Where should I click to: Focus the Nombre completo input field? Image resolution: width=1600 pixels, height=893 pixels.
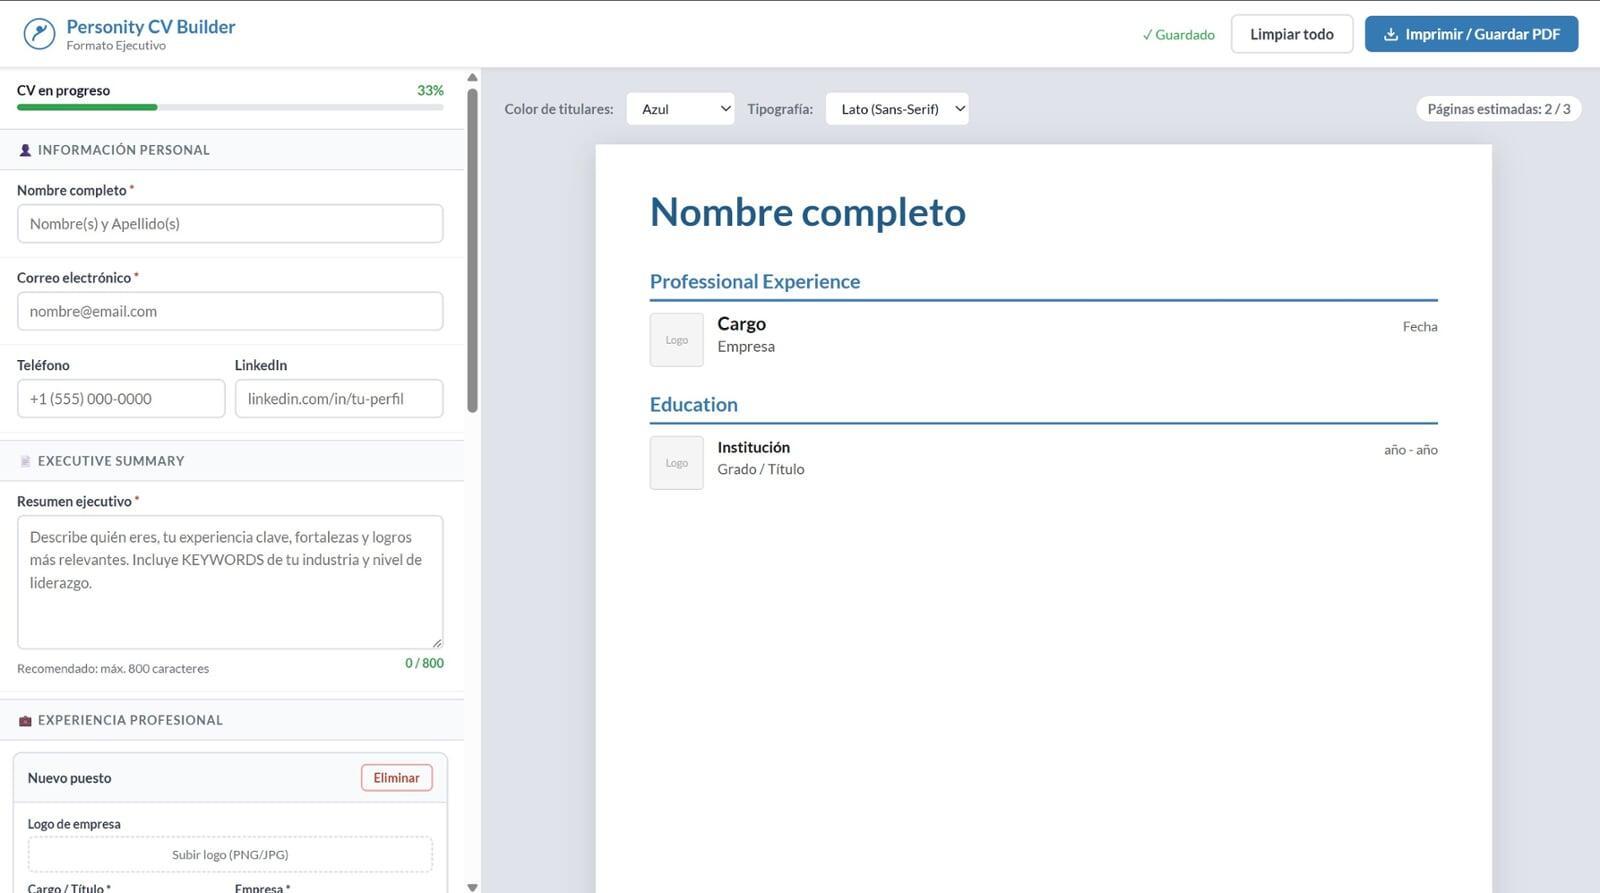pyautogui.click(x=230, y=224)
